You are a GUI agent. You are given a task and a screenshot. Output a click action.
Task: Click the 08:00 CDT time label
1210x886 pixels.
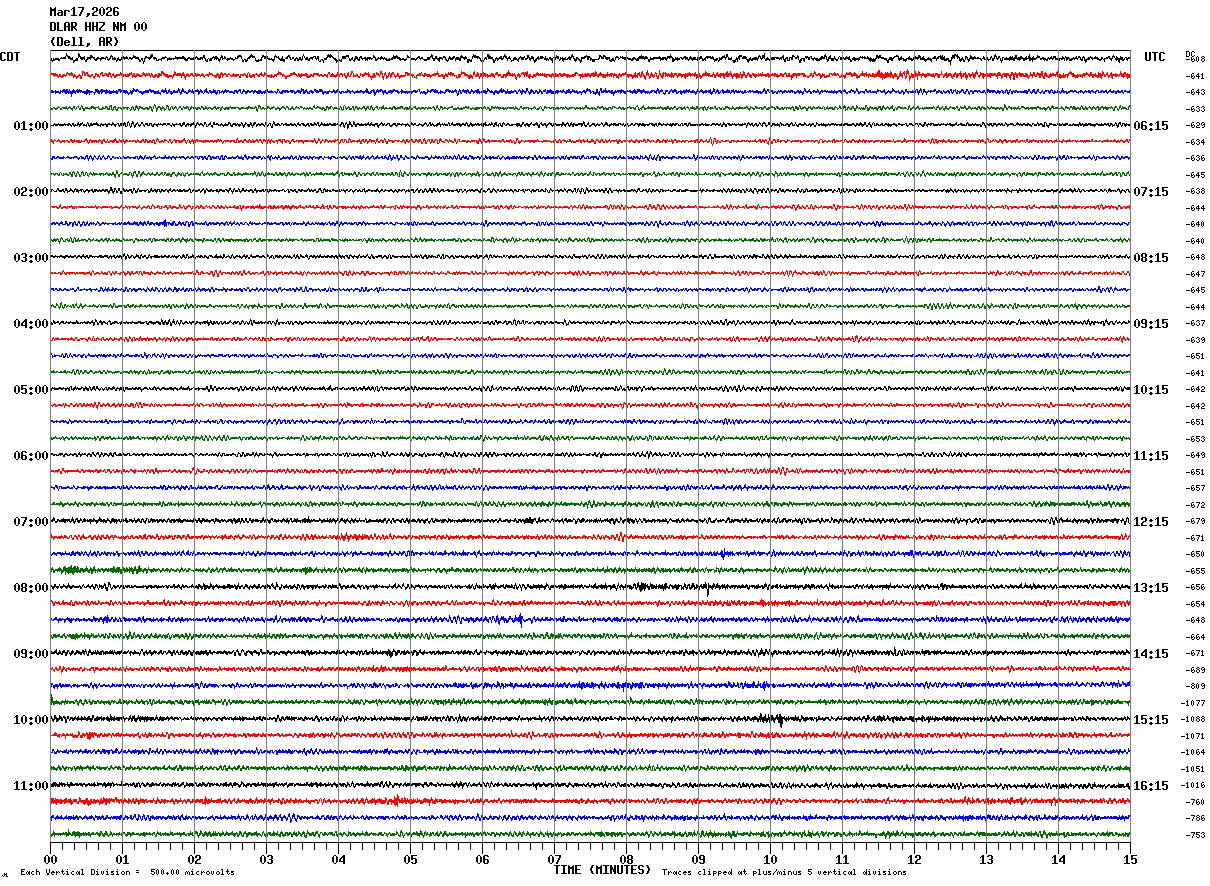coord(31,588)
